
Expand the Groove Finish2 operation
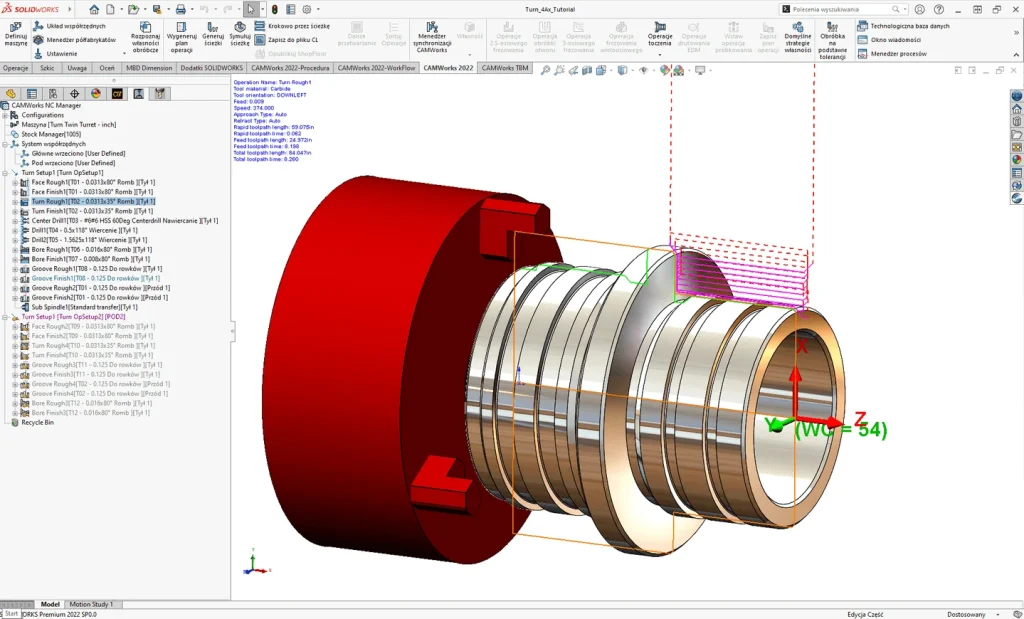tap(15, 297)
